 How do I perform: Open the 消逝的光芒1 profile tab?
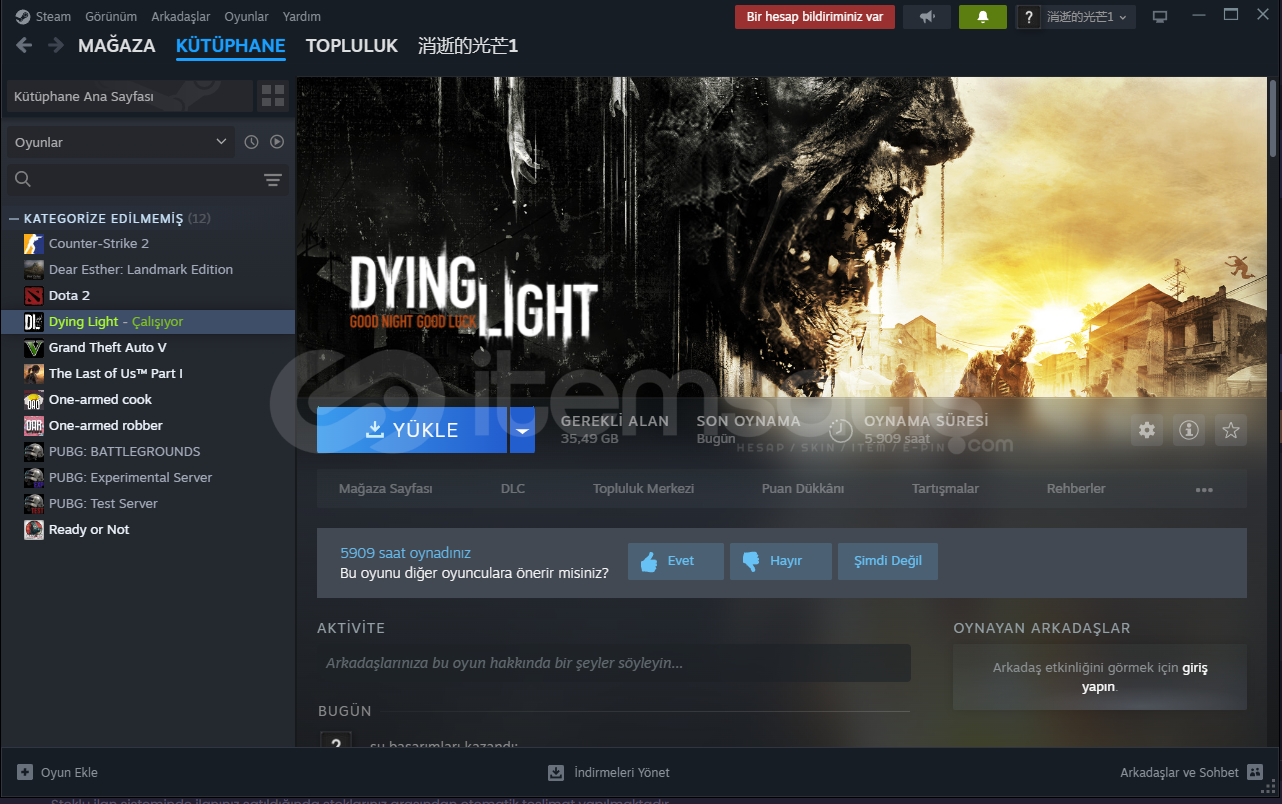click(468, 46)
